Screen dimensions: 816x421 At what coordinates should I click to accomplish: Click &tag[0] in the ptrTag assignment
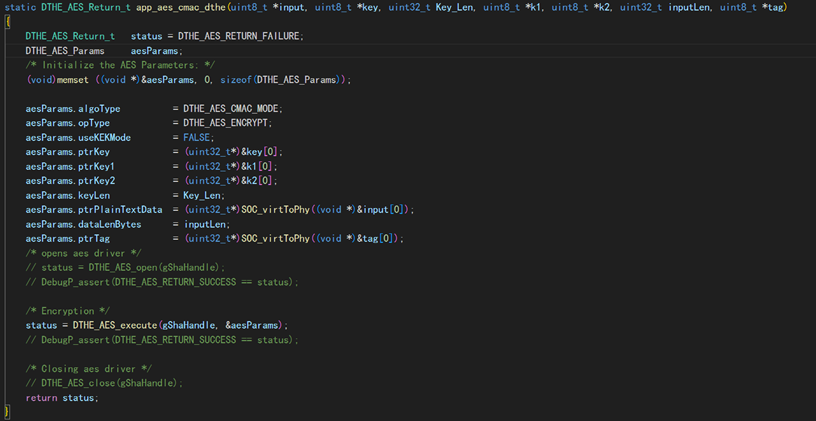tap(375, 239)
